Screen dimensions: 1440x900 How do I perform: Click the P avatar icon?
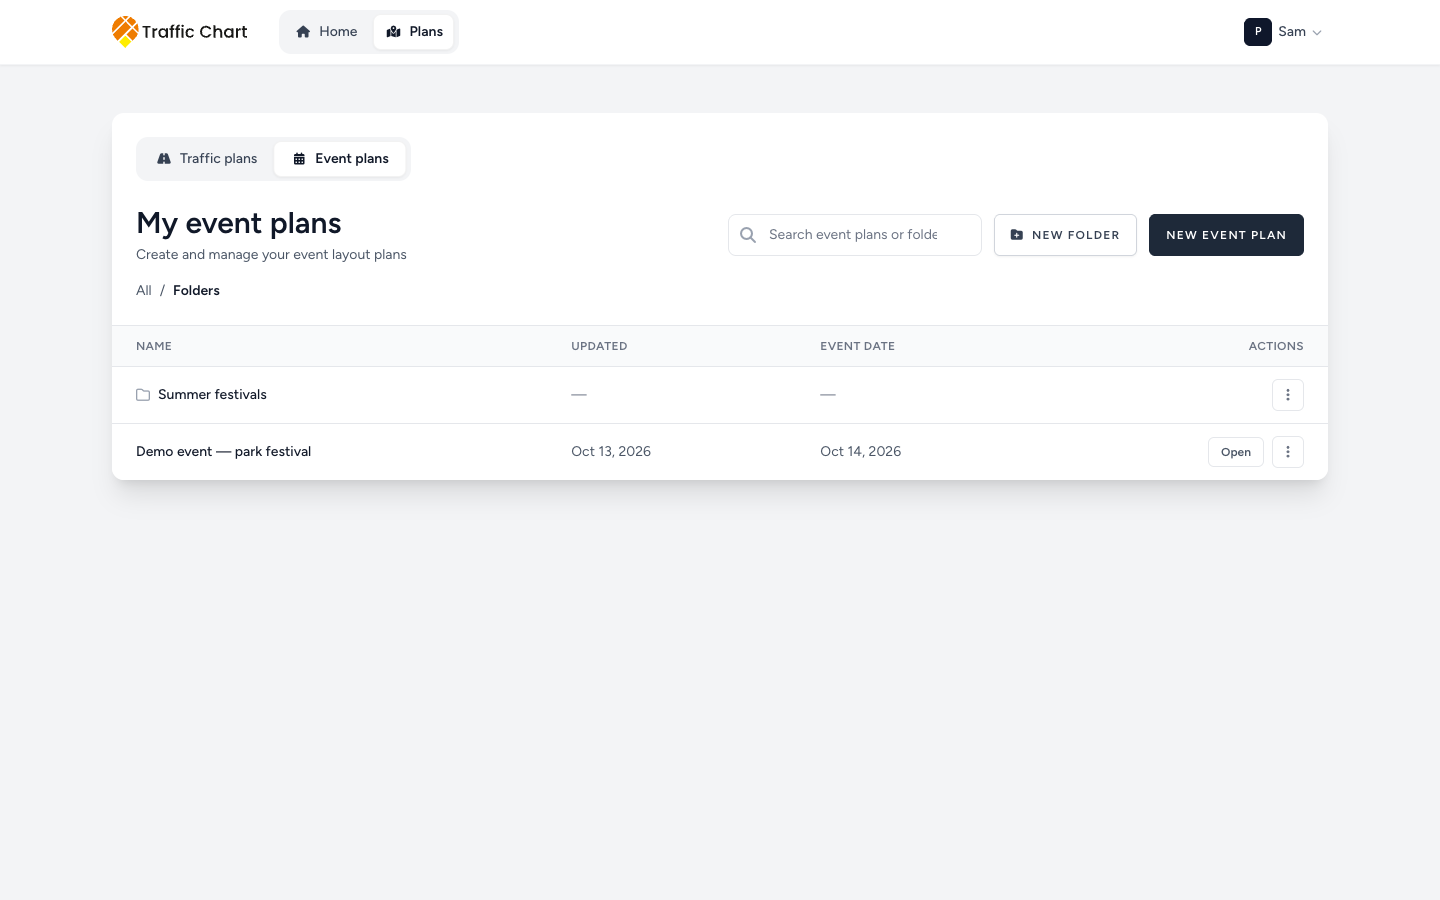(1258, 32)
